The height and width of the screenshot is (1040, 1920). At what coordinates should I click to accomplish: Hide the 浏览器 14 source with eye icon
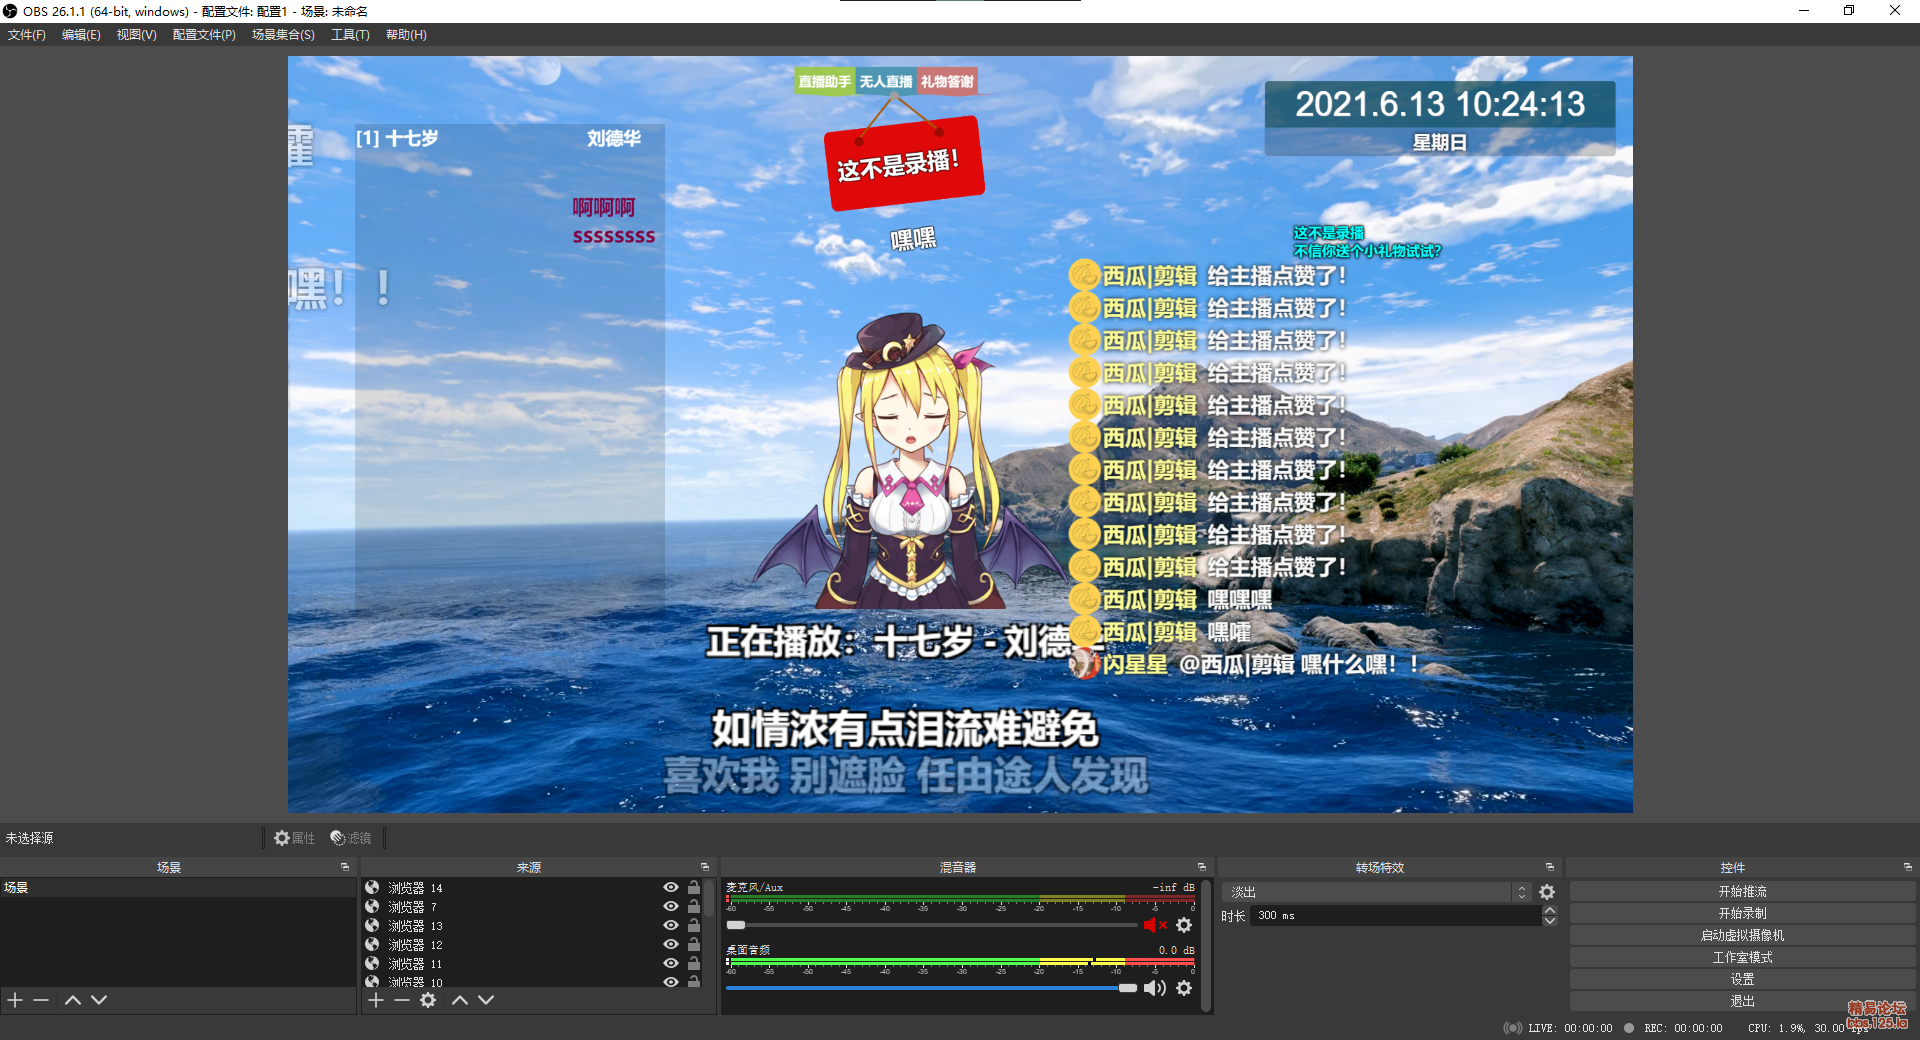click(x=671, y=887)
